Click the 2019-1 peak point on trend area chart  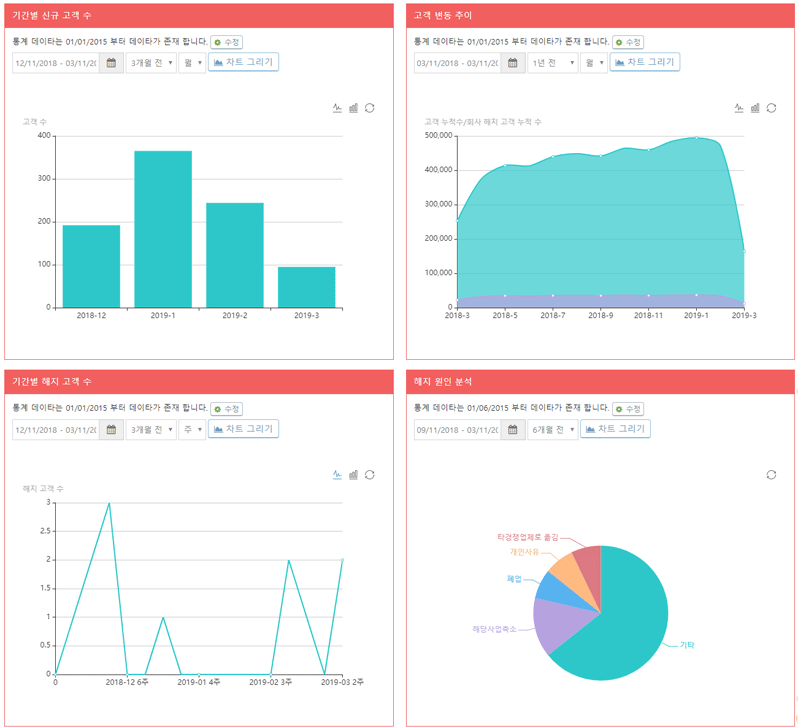click(x=696, y=137)
